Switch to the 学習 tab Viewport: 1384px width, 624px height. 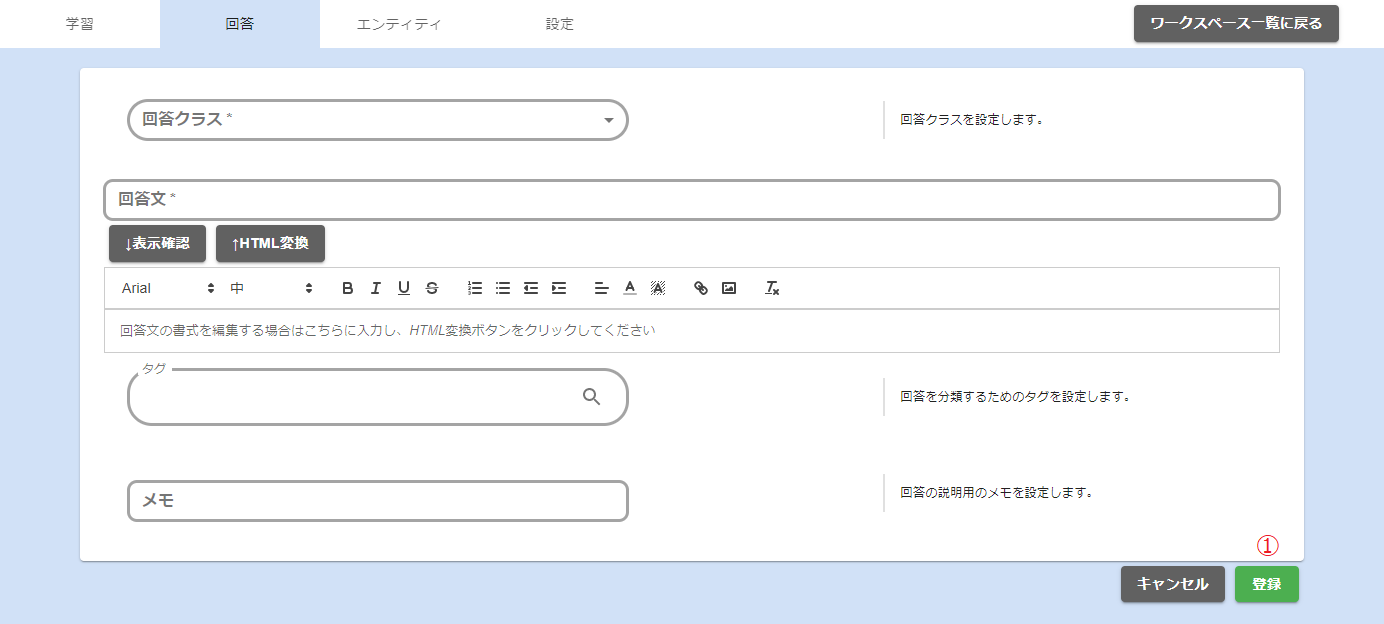coord(80,24)
